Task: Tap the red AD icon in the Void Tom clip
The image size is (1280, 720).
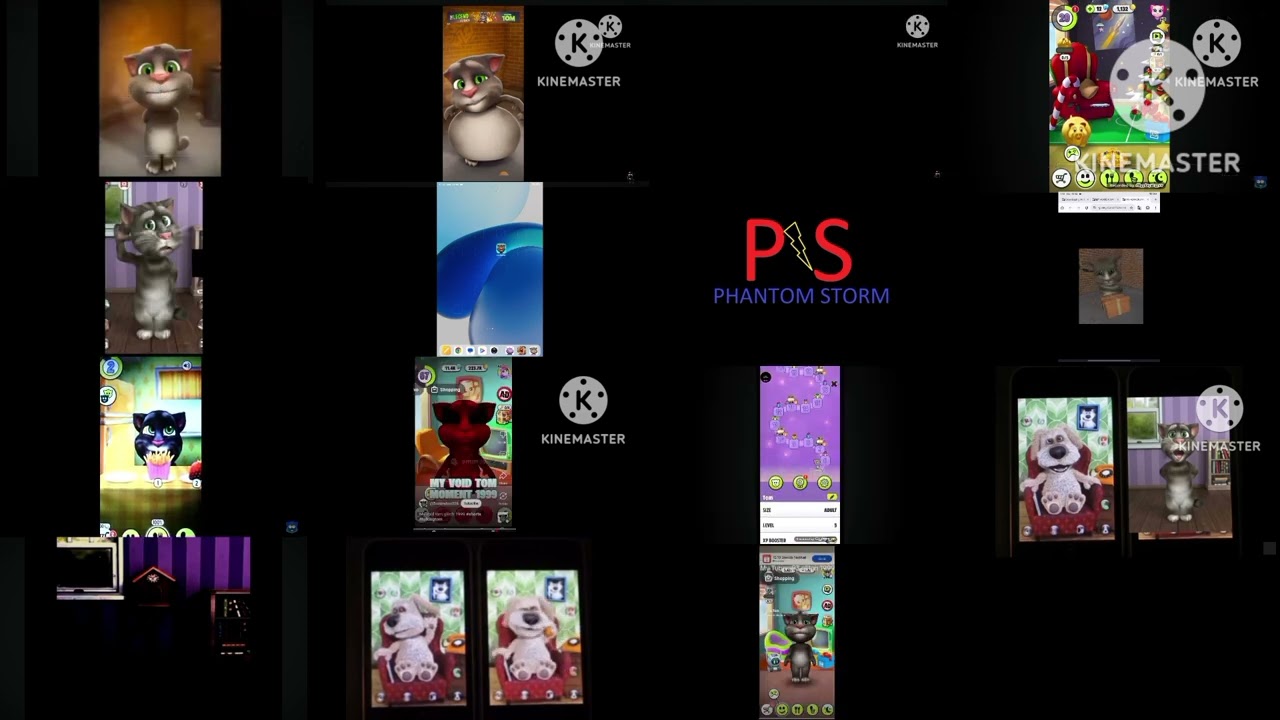Action: pos(504,393)
